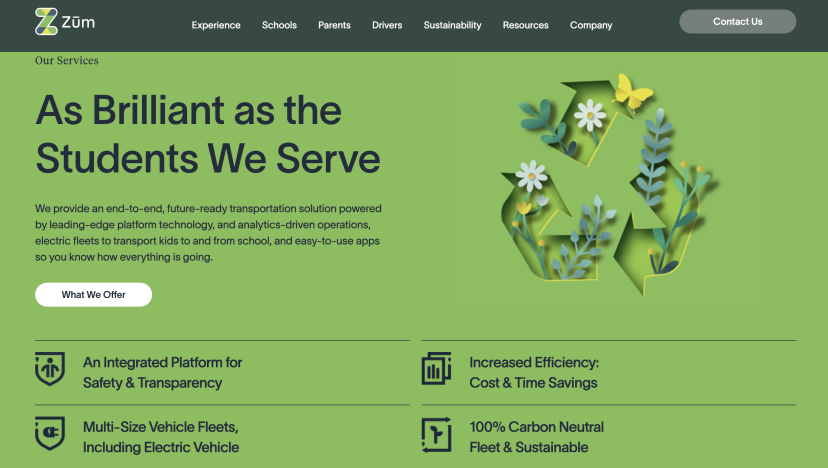Click the Zūm logo in header
Screen dimensions: 828x468
pyautogui.click(x=64, y=22)
